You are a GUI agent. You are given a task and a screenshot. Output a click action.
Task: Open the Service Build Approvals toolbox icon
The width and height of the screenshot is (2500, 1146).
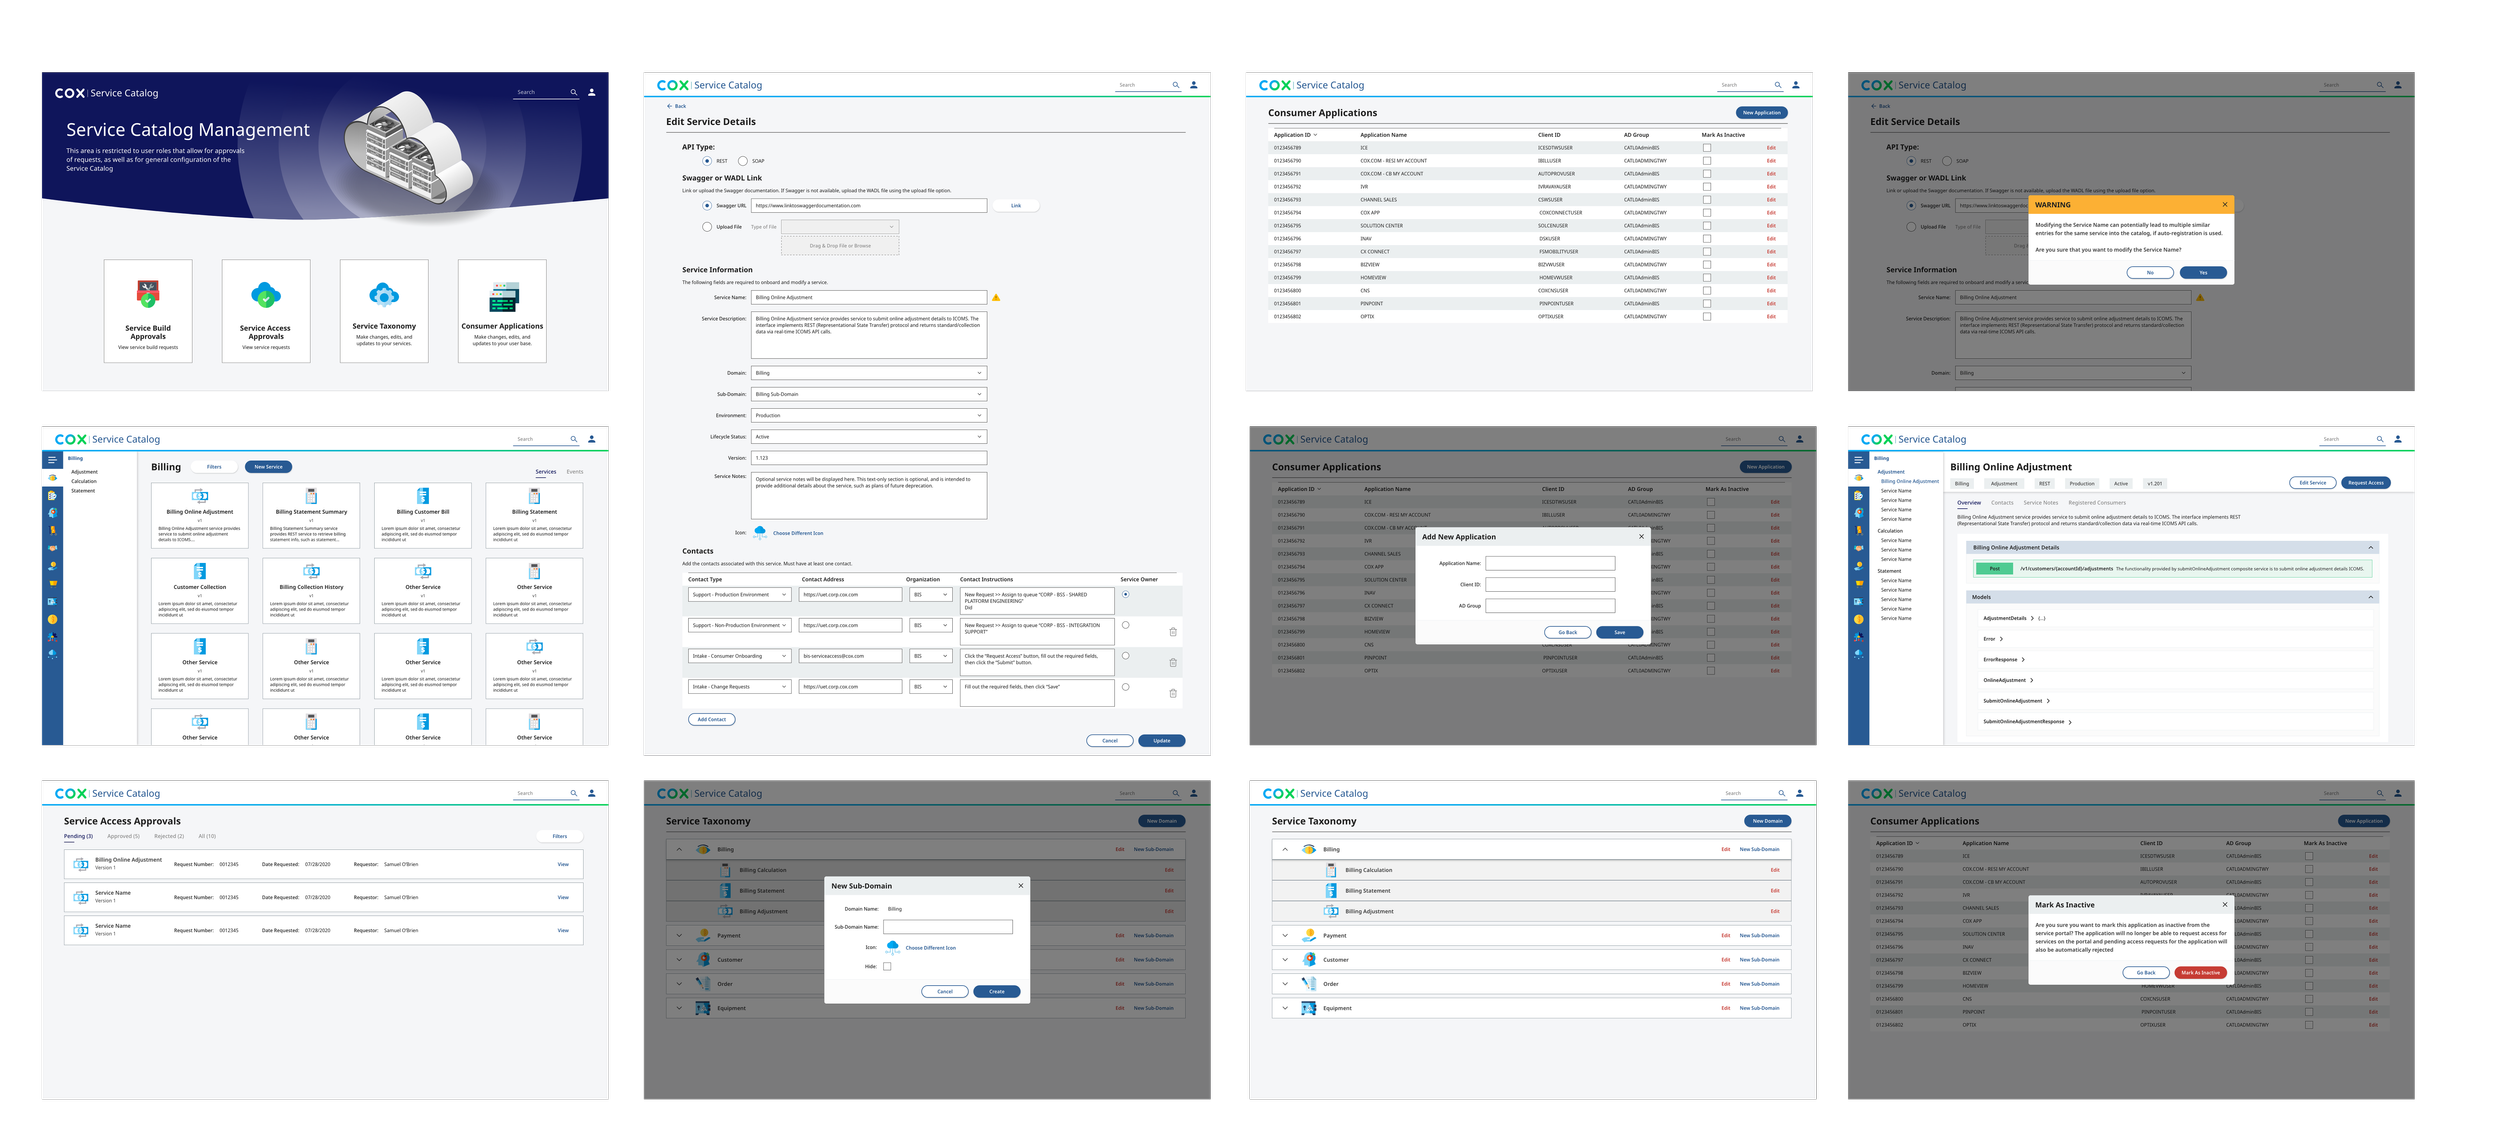[x=148, y=294]
